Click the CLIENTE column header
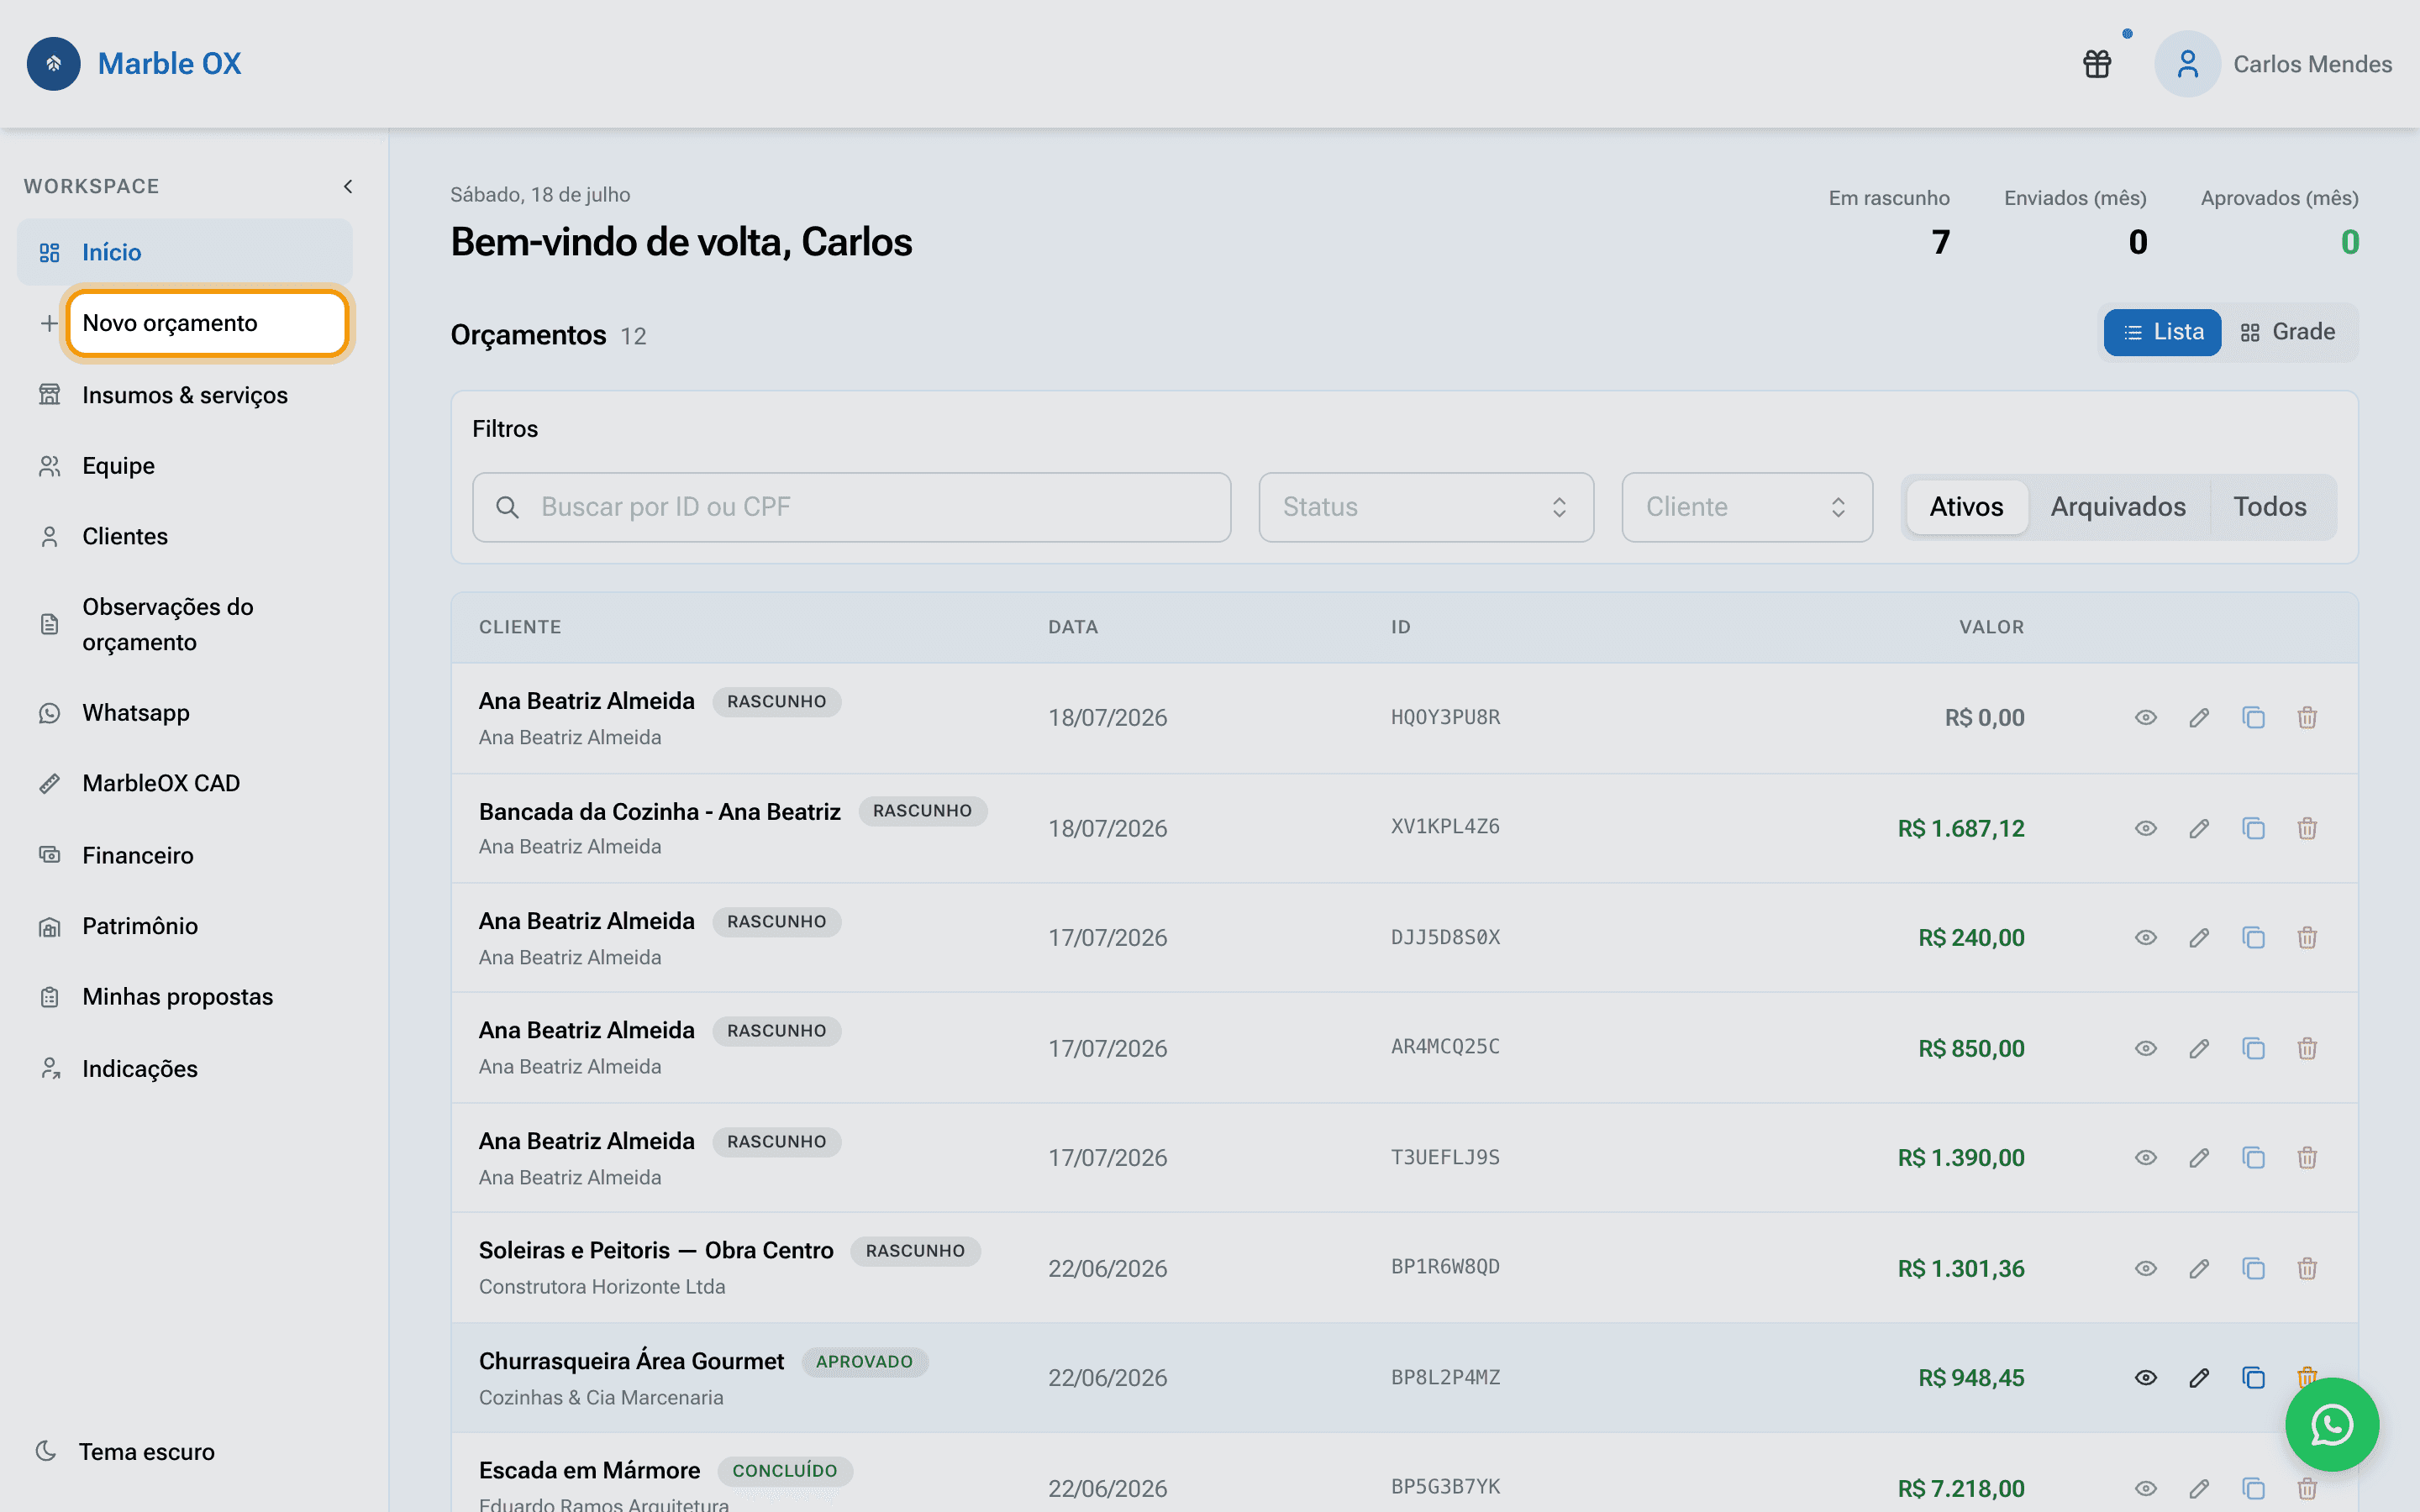The height and width of the screenshot is (1512, 2420). click(x=520, y=627)
